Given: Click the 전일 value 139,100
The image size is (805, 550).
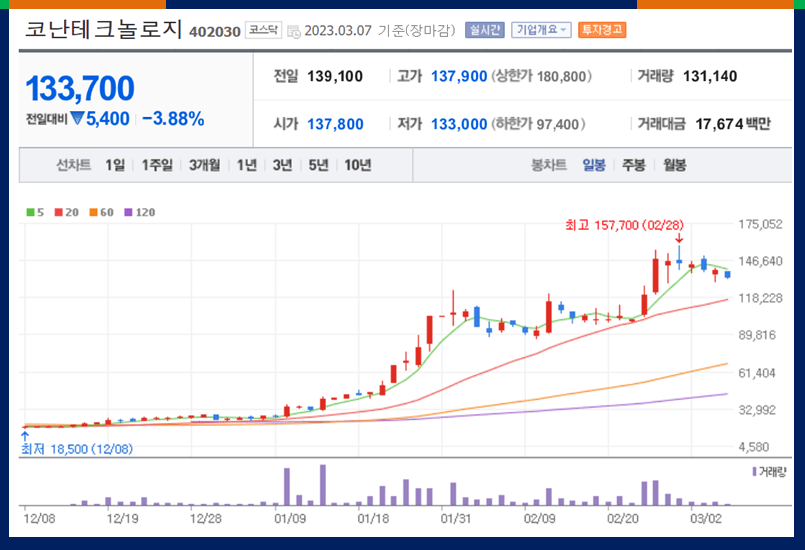Looking at the screenshot, I should (335, 77).
